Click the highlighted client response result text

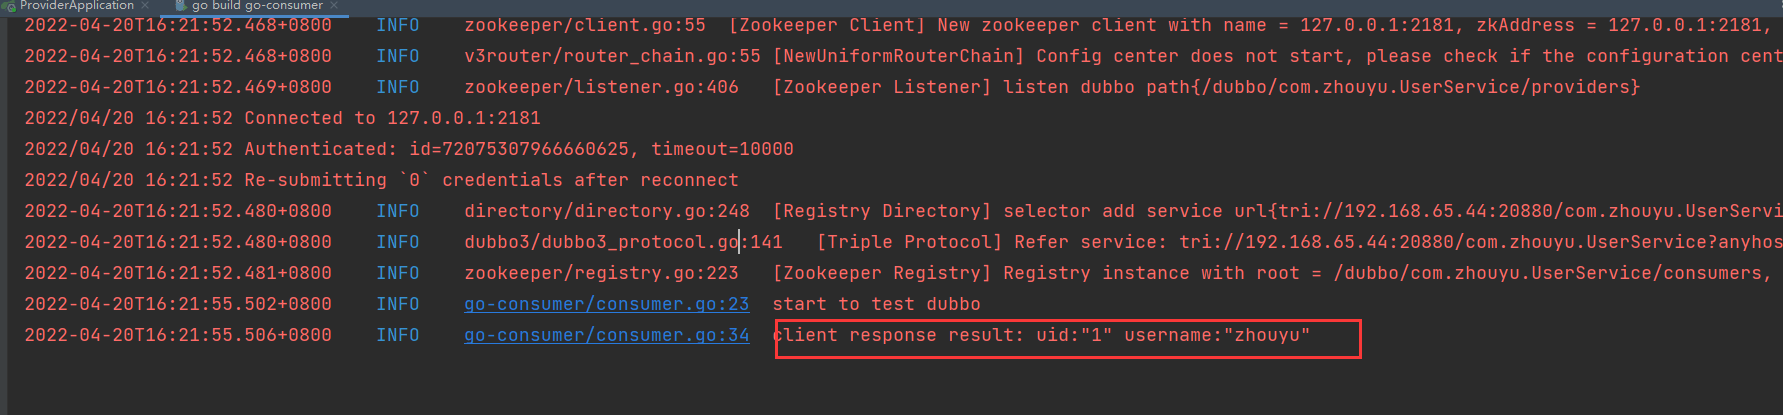1041,335
